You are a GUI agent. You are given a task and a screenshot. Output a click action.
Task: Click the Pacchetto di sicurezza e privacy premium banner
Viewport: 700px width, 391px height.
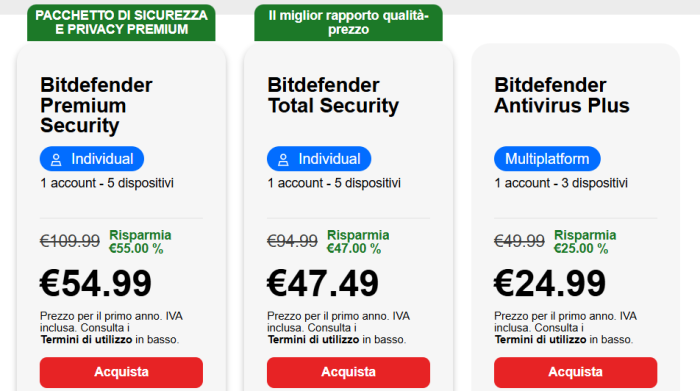tap(121, 23)
